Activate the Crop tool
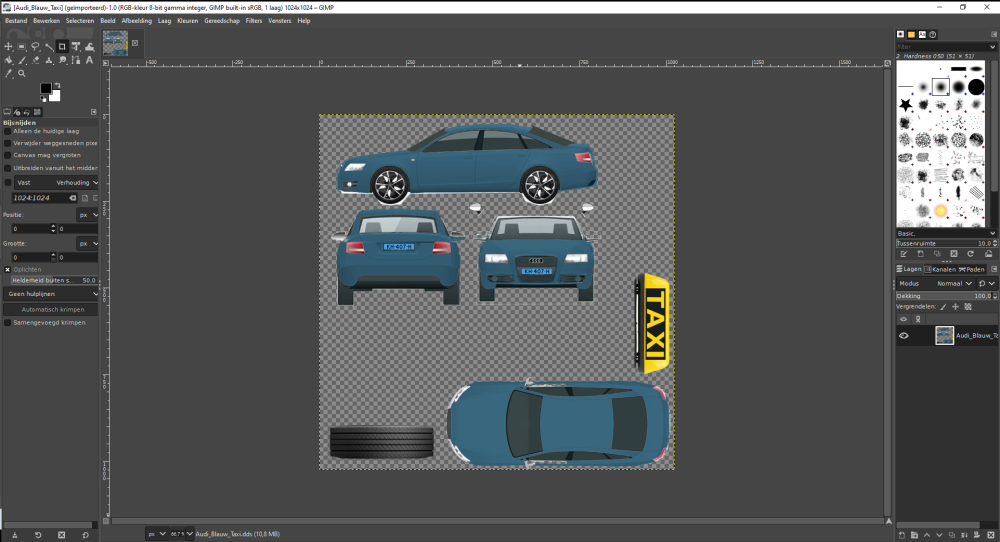1000x542 pixels. (x=61, y=46)
